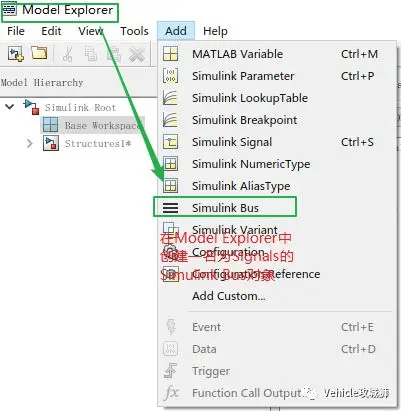
Task: Click the Delete X toolbar icon
Action: tap(137, 54)
